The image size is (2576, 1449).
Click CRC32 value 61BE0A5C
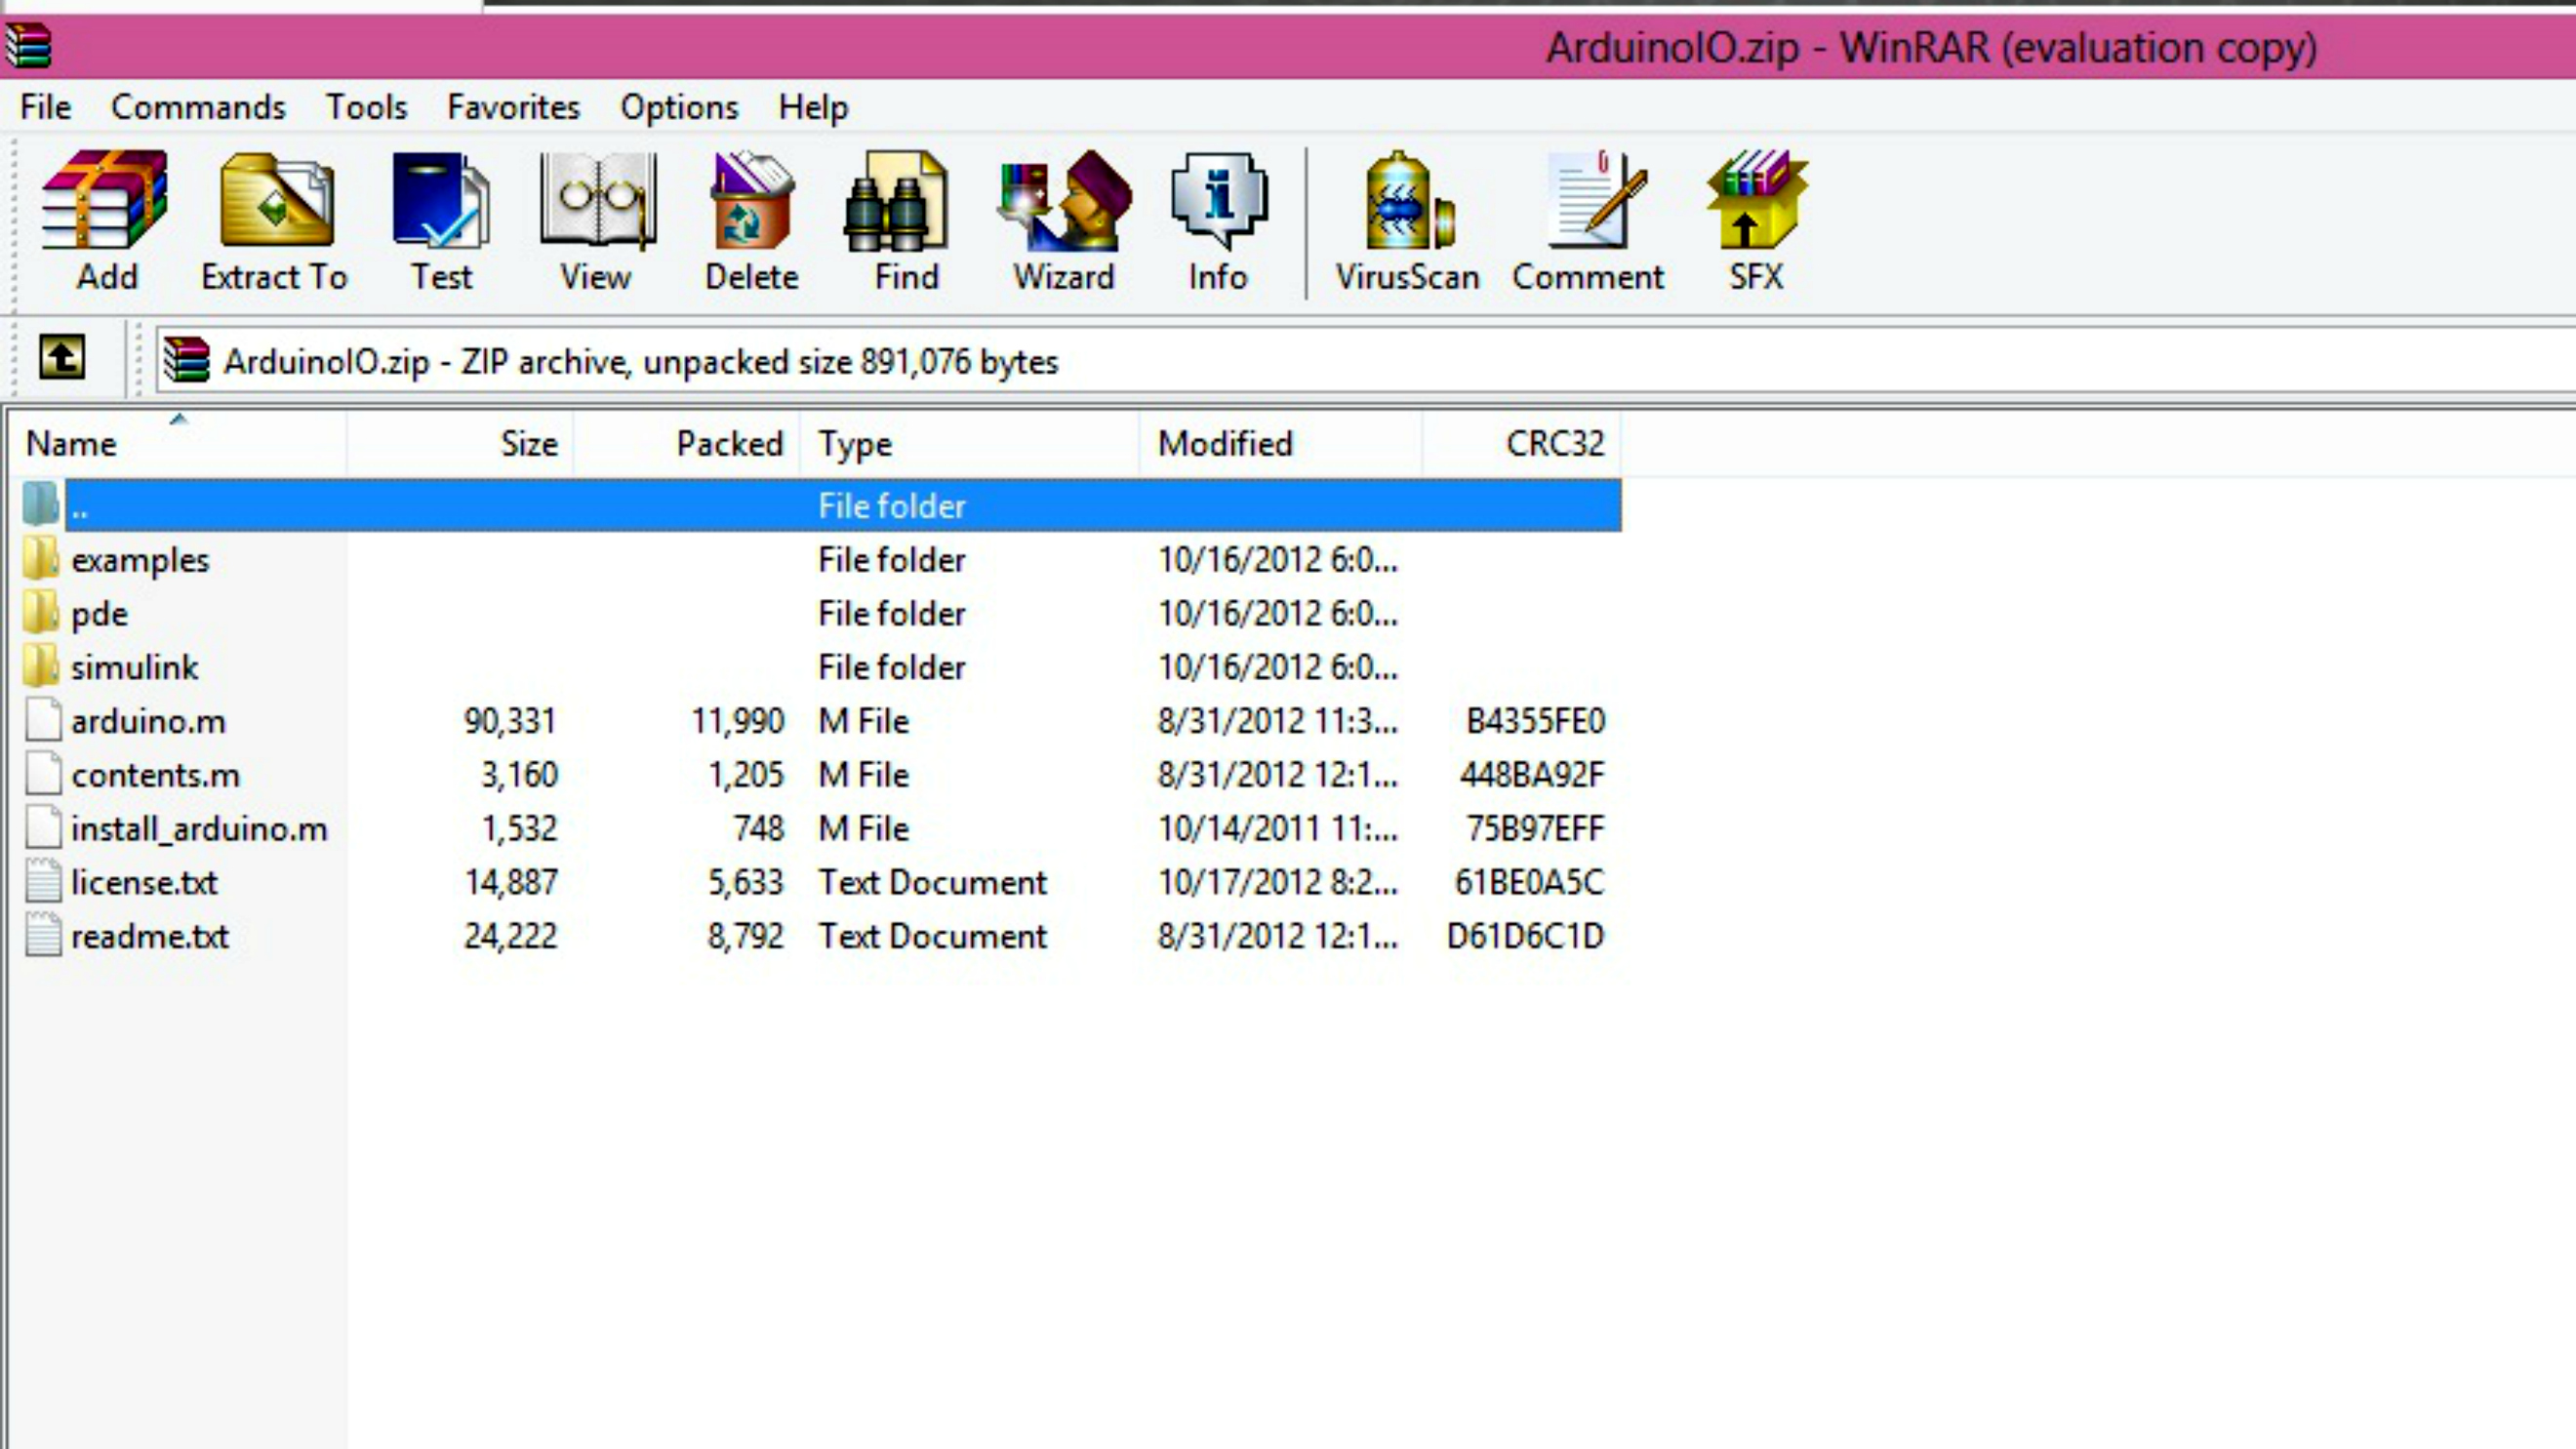(1529, 882)
